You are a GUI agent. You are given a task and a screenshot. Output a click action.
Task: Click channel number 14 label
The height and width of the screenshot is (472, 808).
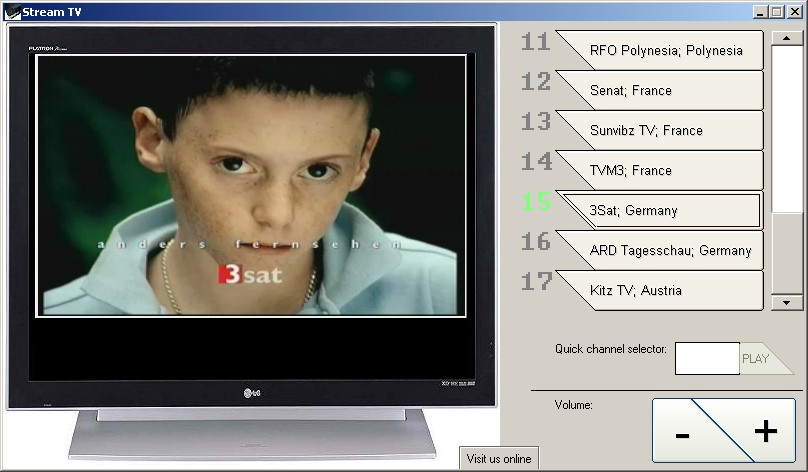(536, 162)
